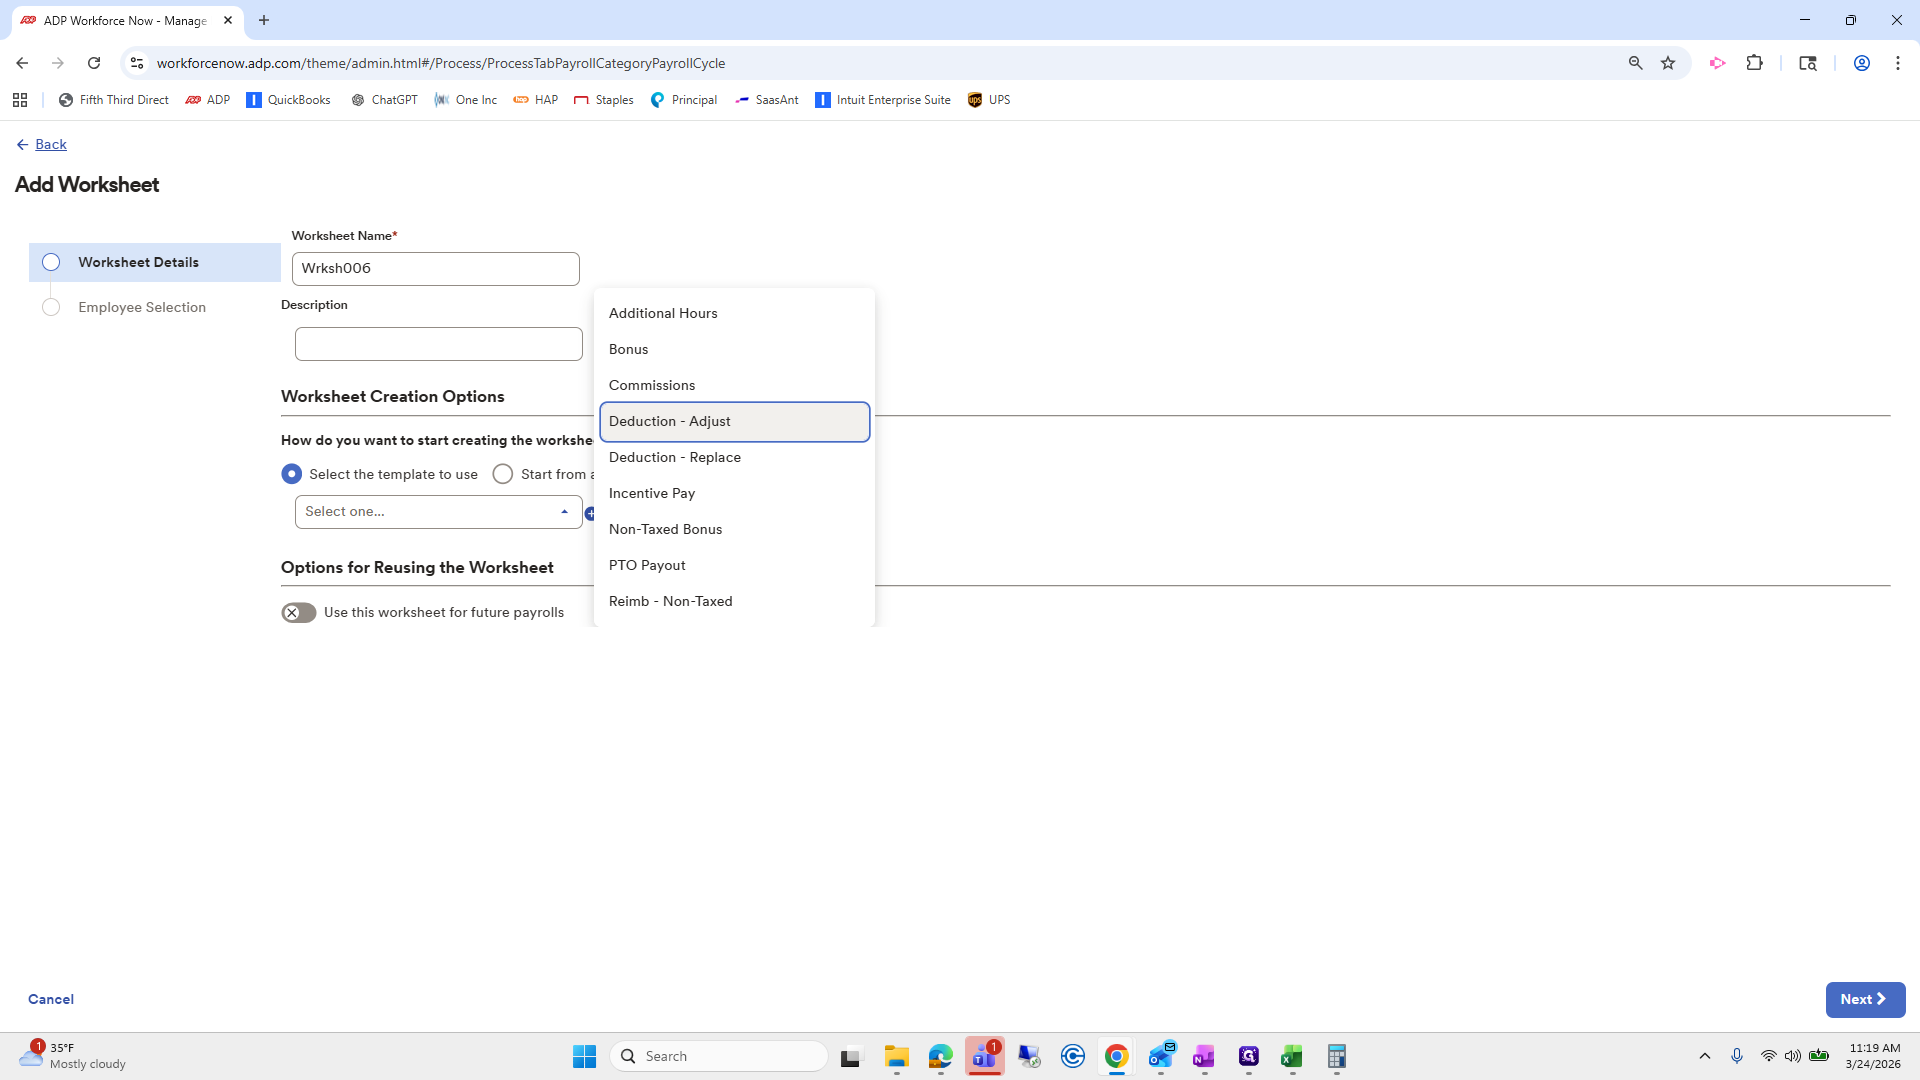Click the Description input field
Viewport: 1920px width, 1080px height.
point(437,343)
